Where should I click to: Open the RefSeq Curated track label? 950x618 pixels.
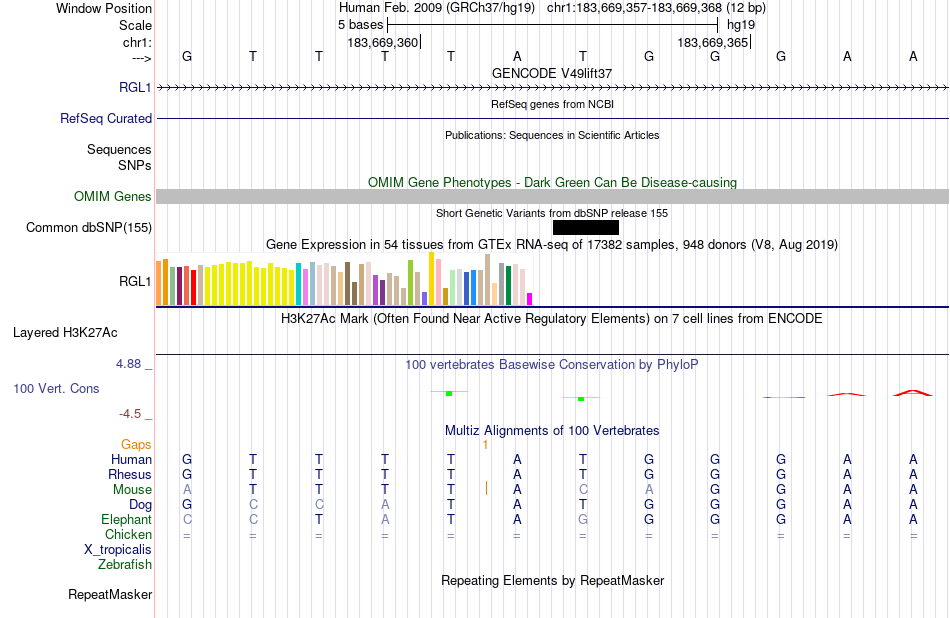[105, 118]
